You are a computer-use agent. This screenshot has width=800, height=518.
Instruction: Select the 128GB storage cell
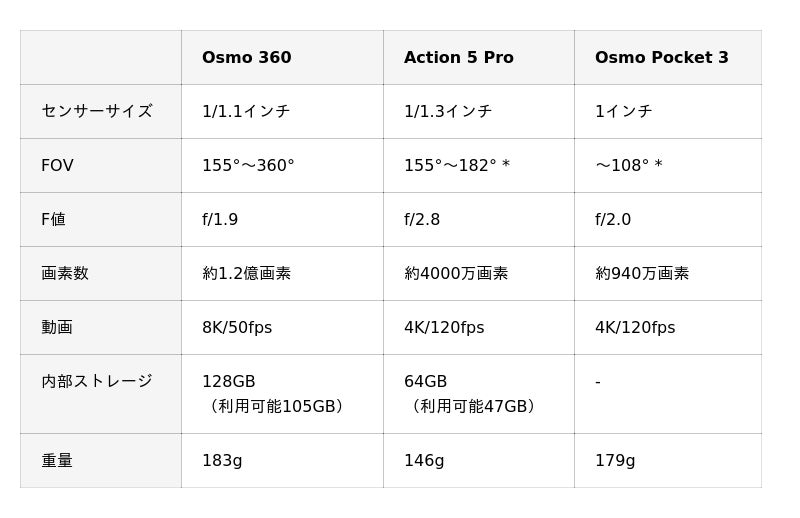(x=229, y=382)
